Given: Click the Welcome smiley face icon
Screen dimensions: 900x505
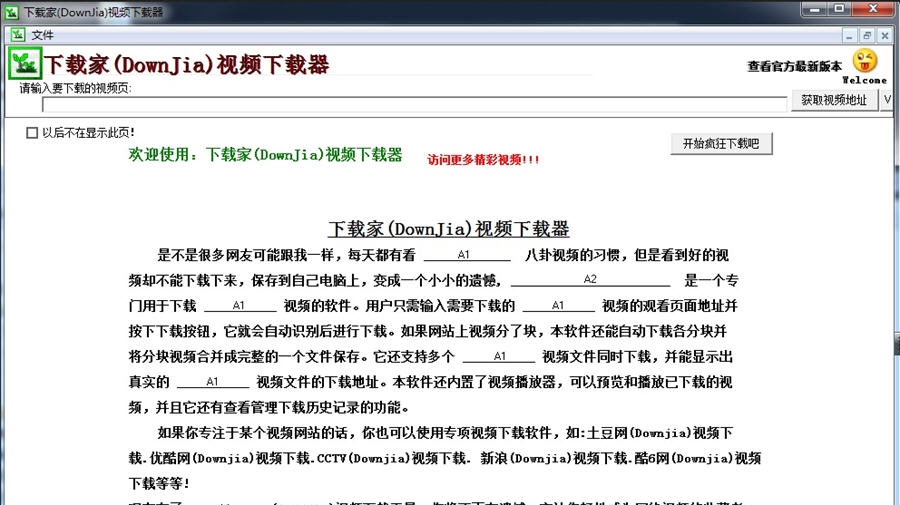Looking at the screenshot, I should point(864,61).
